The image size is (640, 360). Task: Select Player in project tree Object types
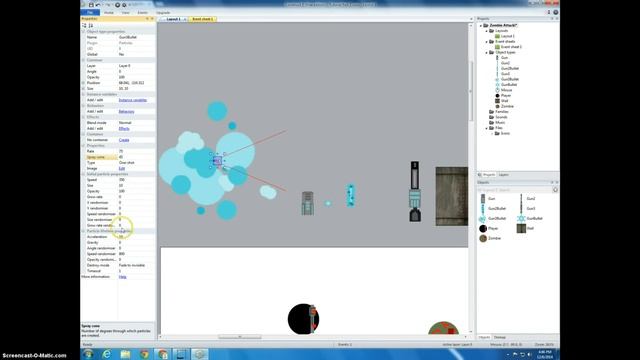pos(503,96)
